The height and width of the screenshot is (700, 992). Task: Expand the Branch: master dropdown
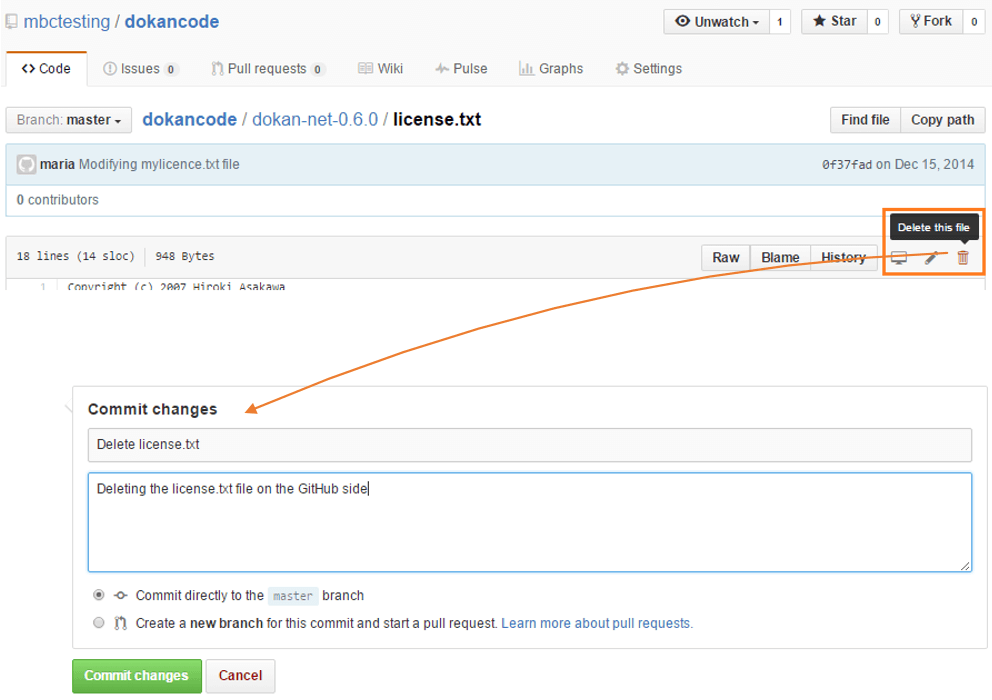[x=69, y=120]
